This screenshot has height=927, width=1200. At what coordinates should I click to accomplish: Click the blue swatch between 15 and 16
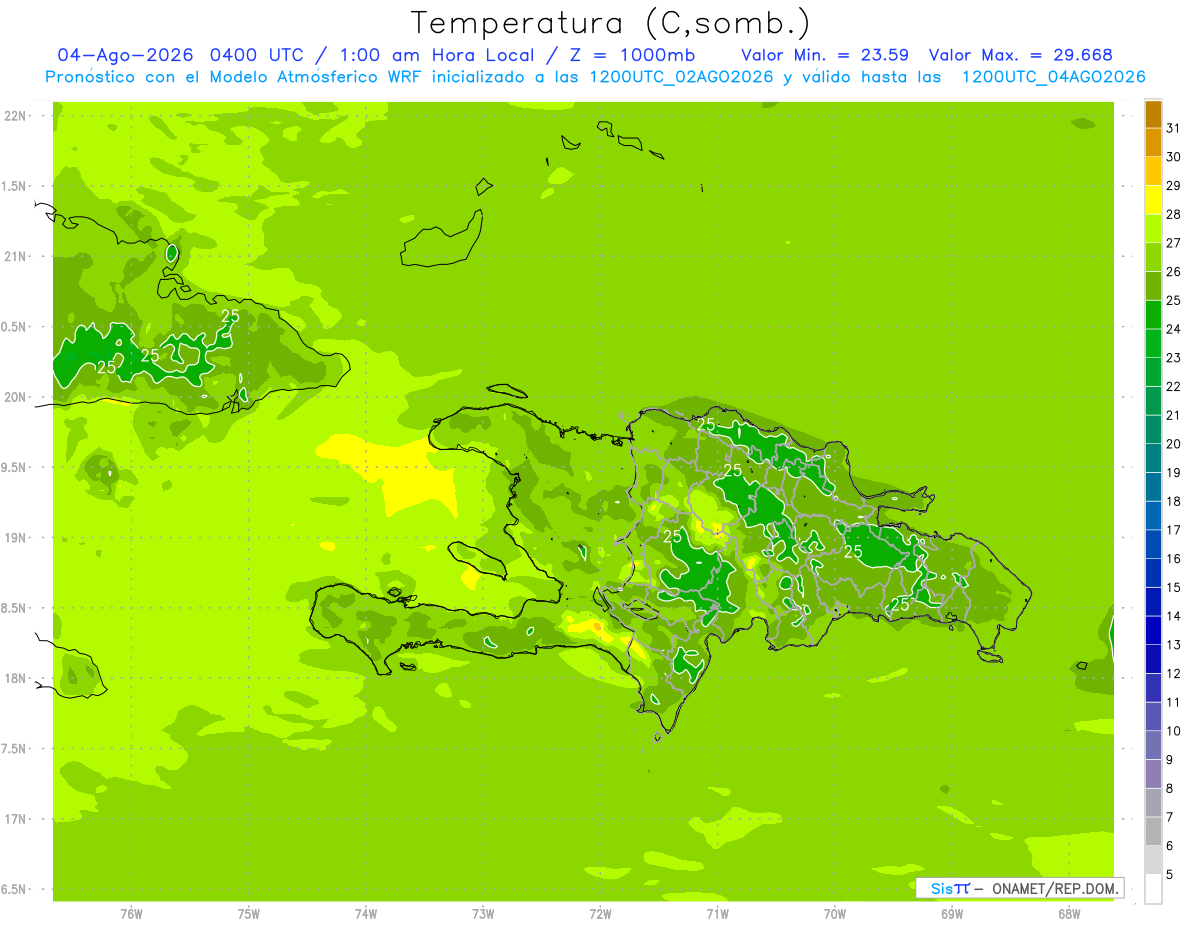pyautogui.click(x=1153, y=573)
